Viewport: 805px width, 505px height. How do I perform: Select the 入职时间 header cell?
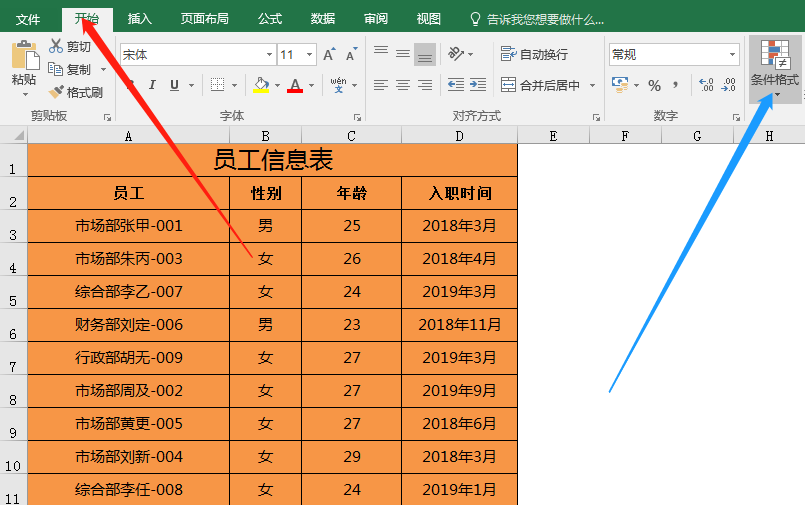[459, 193]
